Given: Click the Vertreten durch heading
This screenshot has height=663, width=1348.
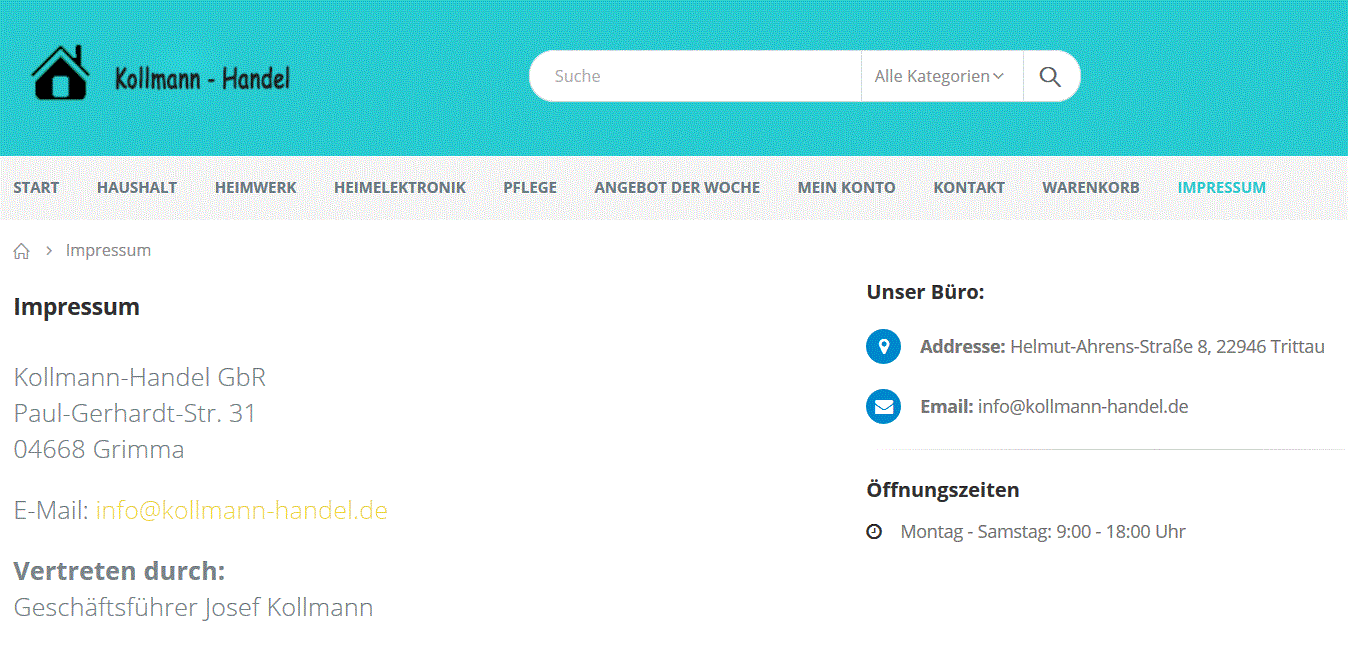Looking at the screenshot, I should pos(119,571).
